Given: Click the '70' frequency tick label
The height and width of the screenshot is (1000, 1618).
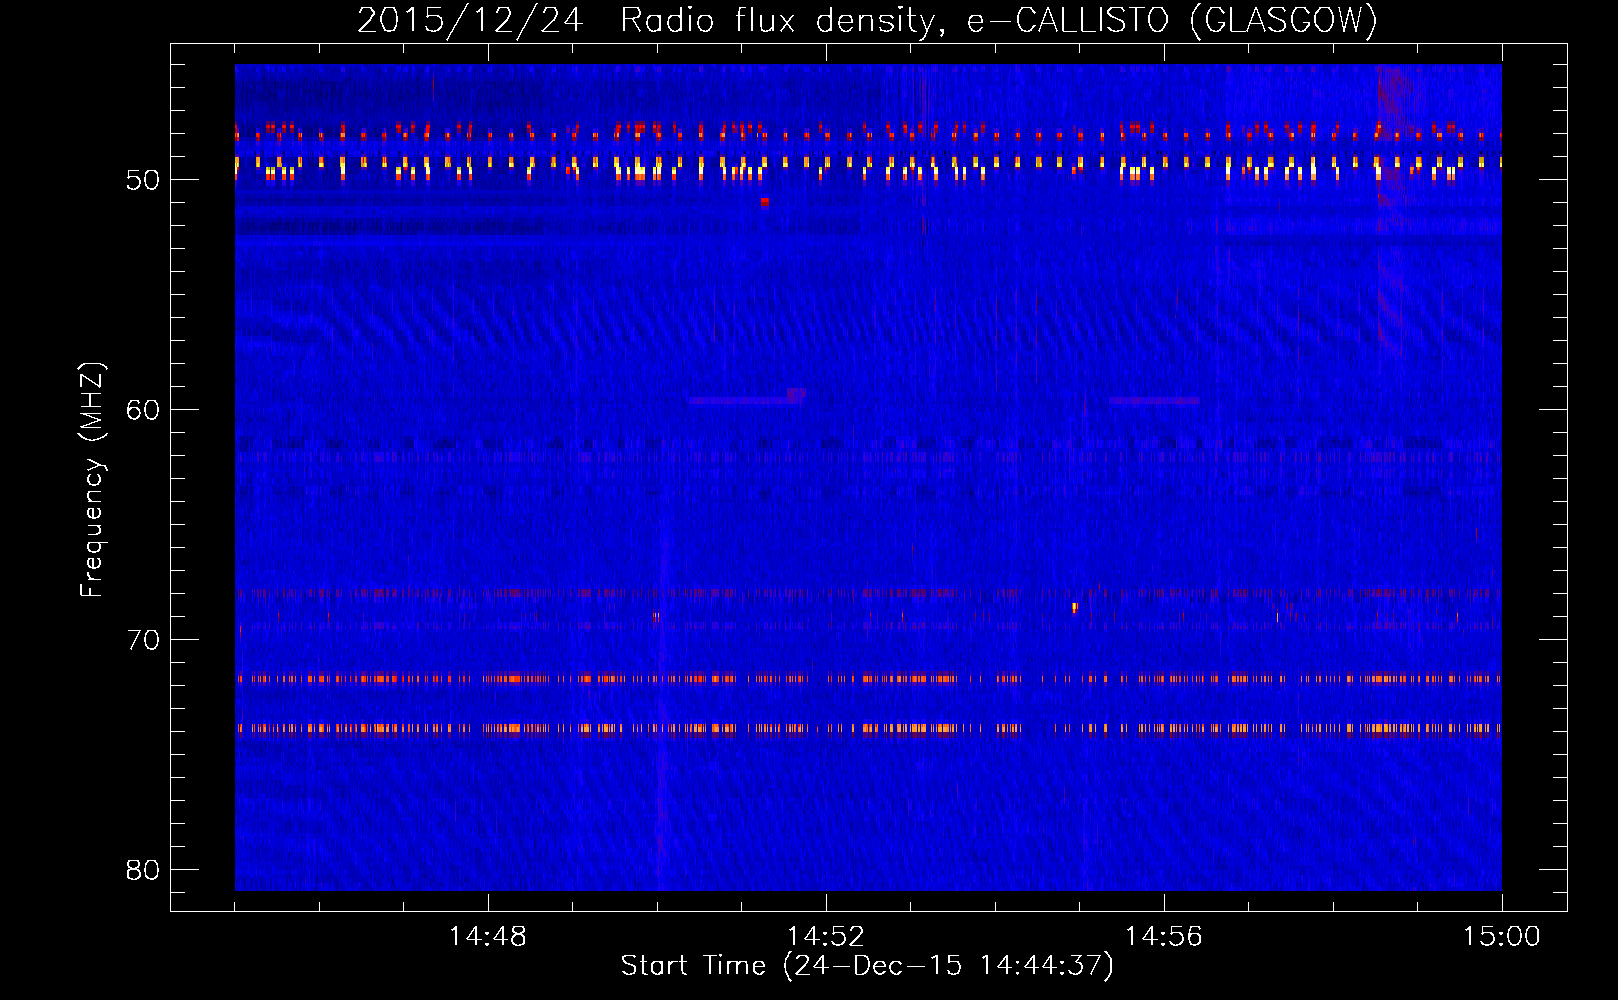Looking at the screenshot, I should point(143,640).
